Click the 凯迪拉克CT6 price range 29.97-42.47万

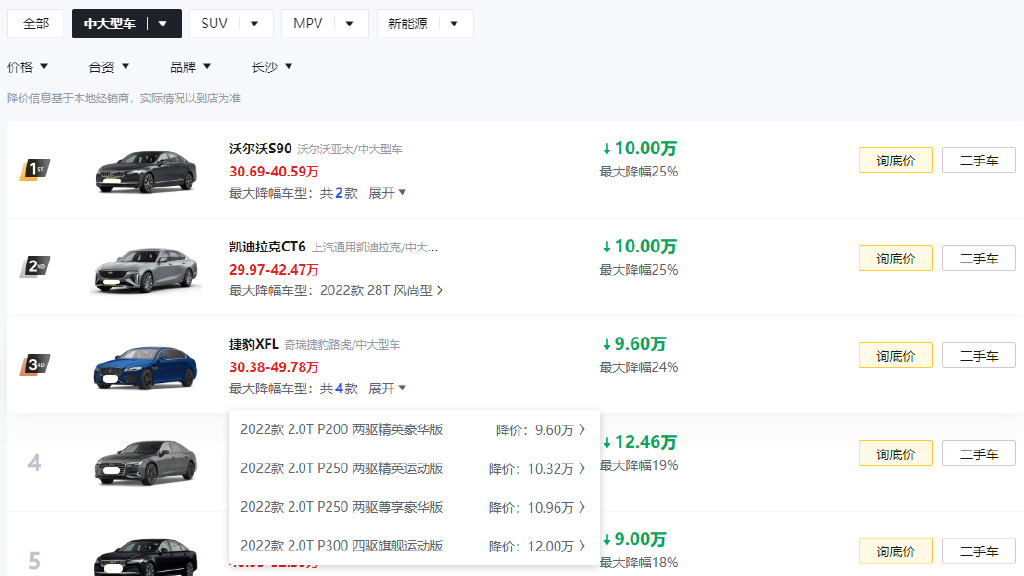click(x=274, y=269)
